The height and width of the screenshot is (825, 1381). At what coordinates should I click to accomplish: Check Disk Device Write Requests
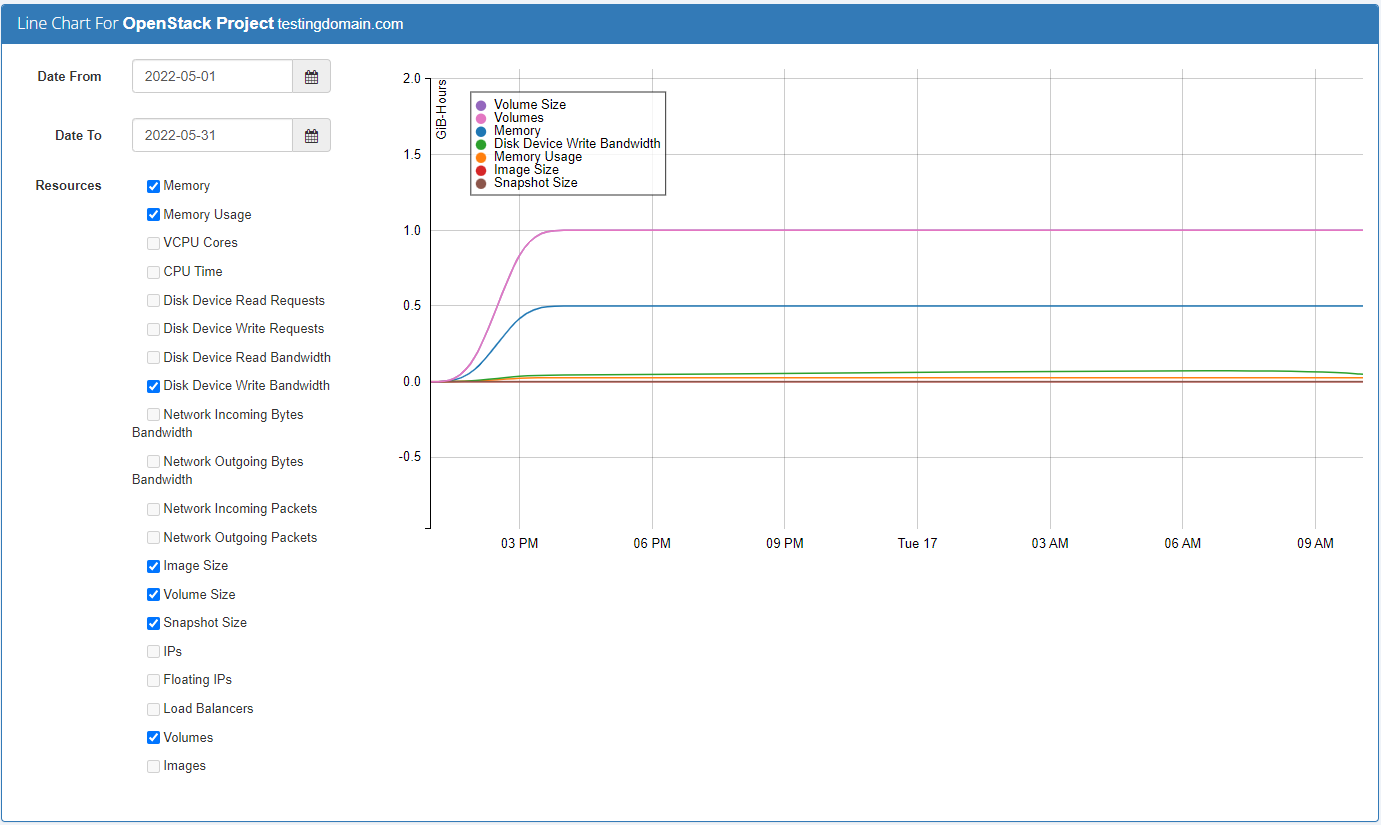(153, 329)
